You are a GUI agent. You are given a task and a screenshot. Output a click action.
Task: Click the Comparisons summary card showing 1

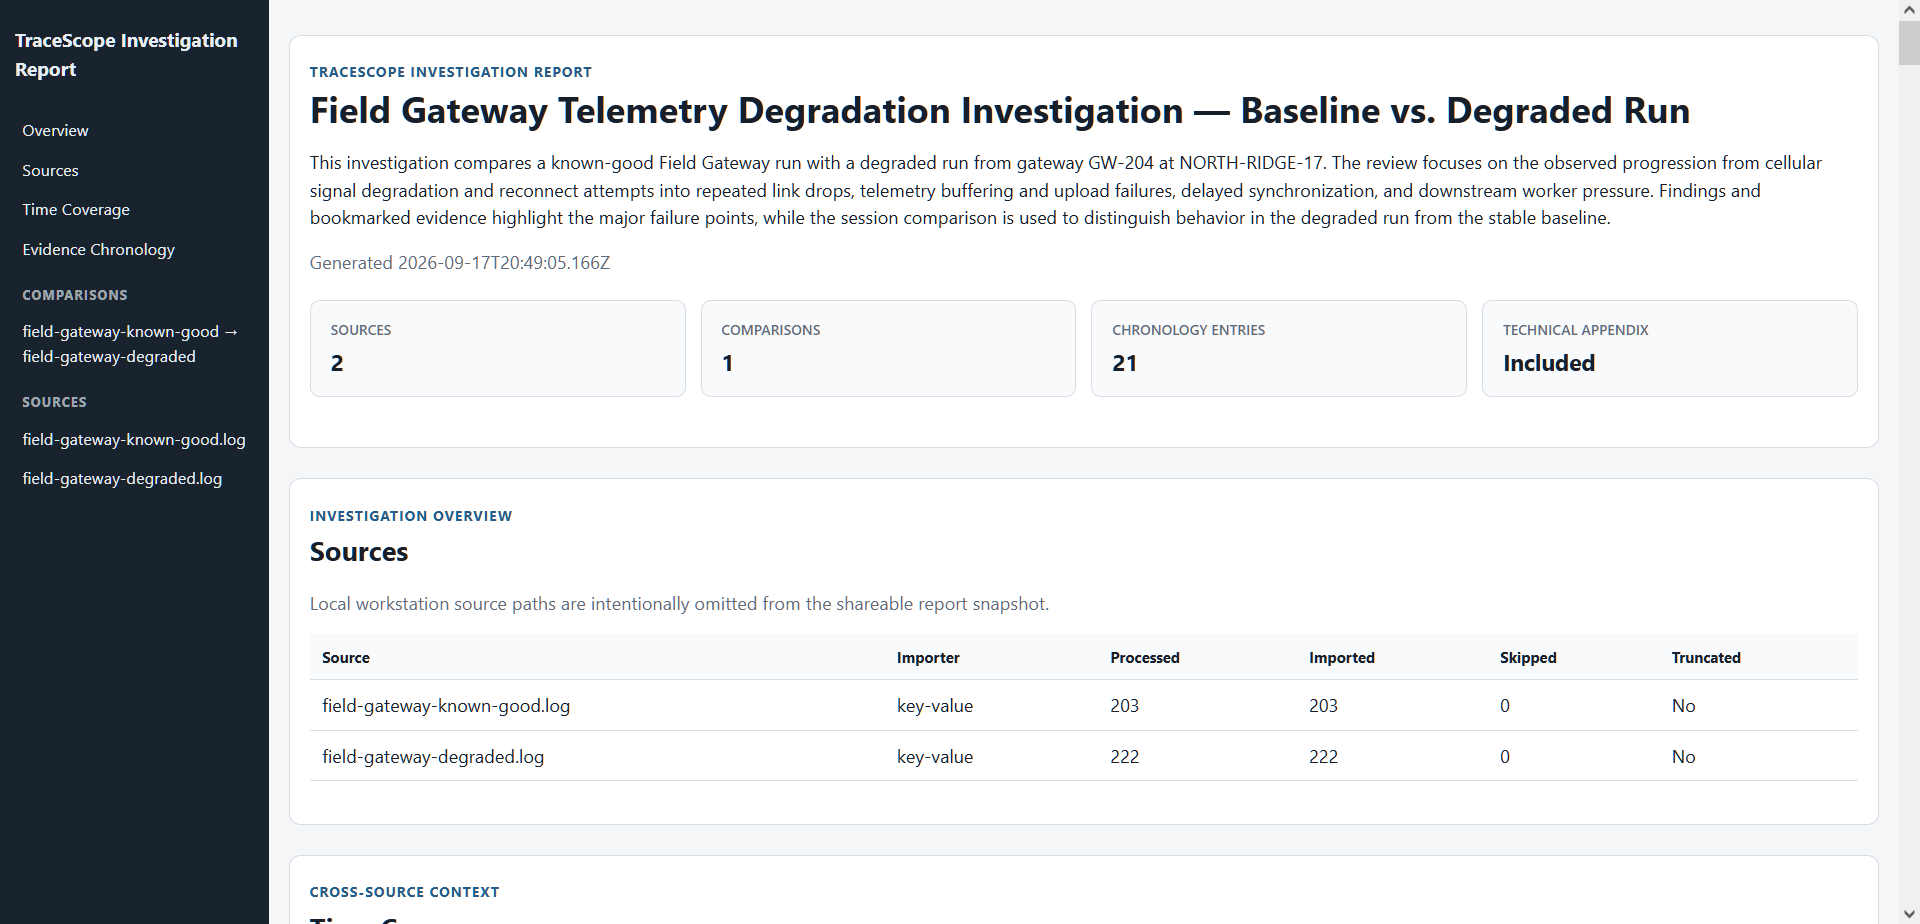click(x=888, y=348)
